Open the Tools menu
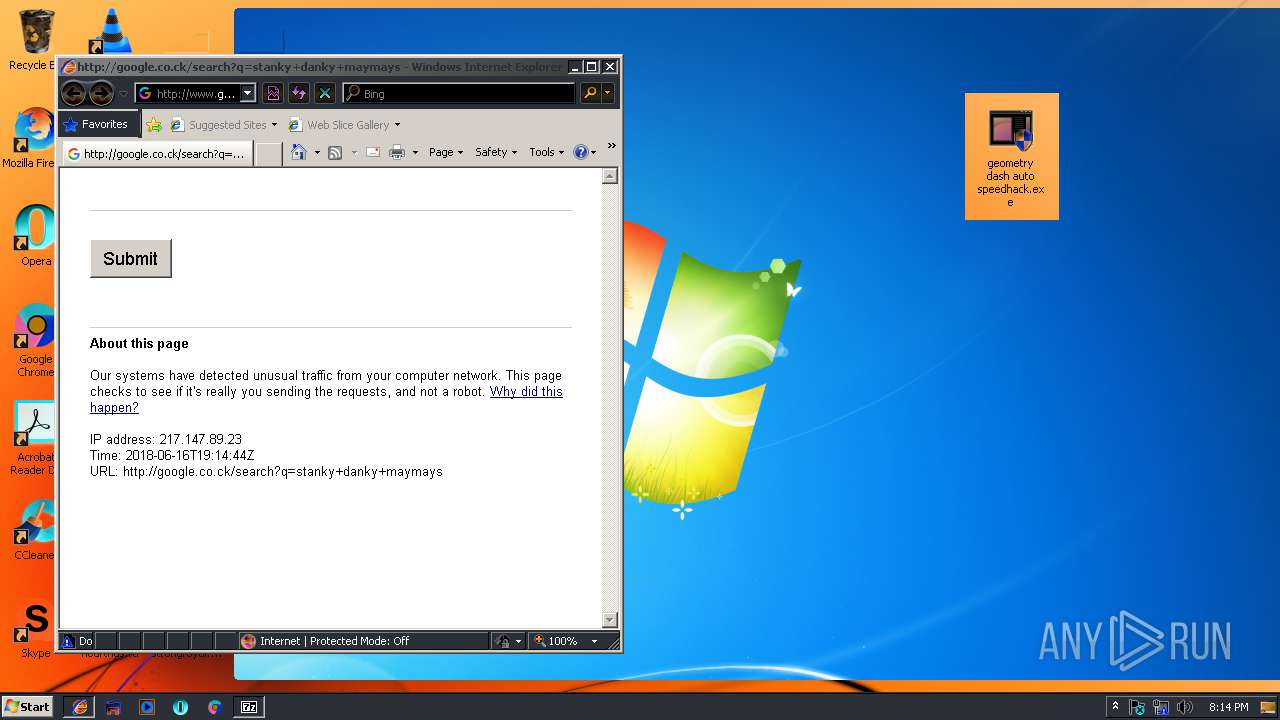1280x720 pixels. [546, 152]
